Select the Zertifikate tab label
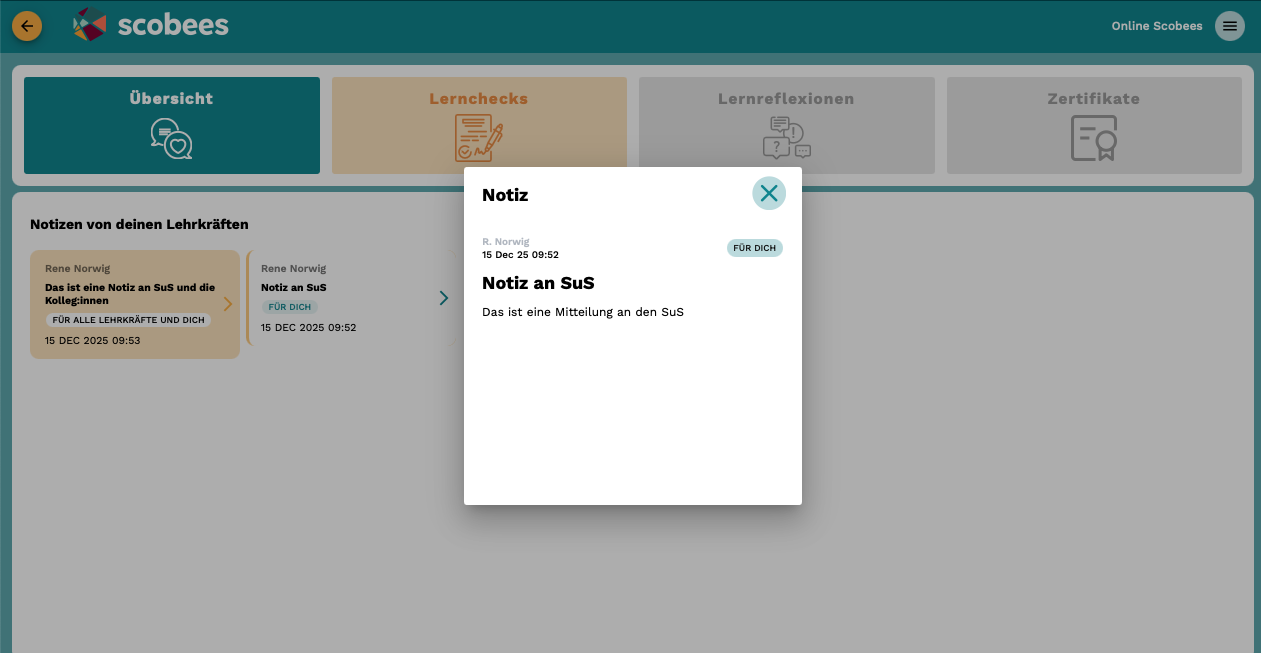Image resolution: width=1261 pixels, height=653 pixels. [x=1093, y=99]
